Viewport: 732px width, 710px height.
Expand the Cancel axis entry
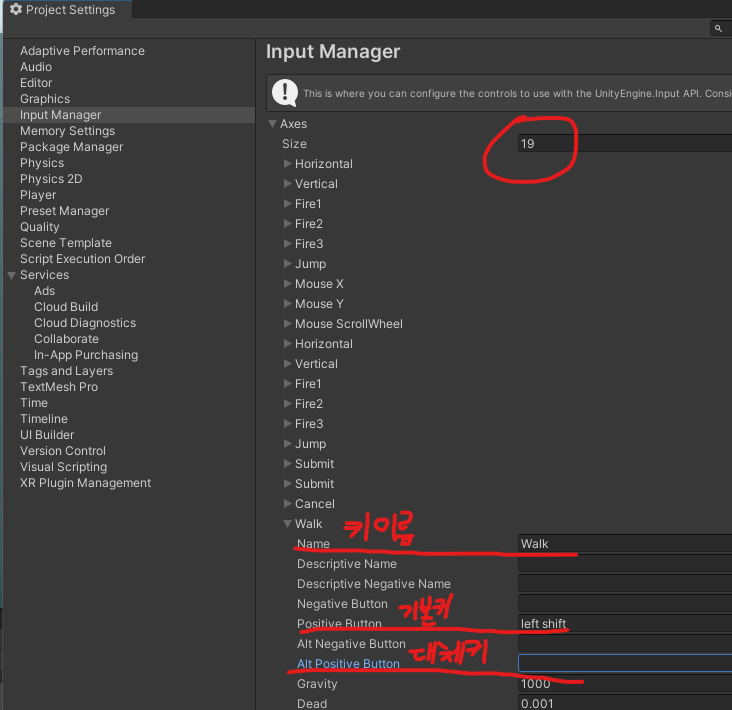[287, 504]
